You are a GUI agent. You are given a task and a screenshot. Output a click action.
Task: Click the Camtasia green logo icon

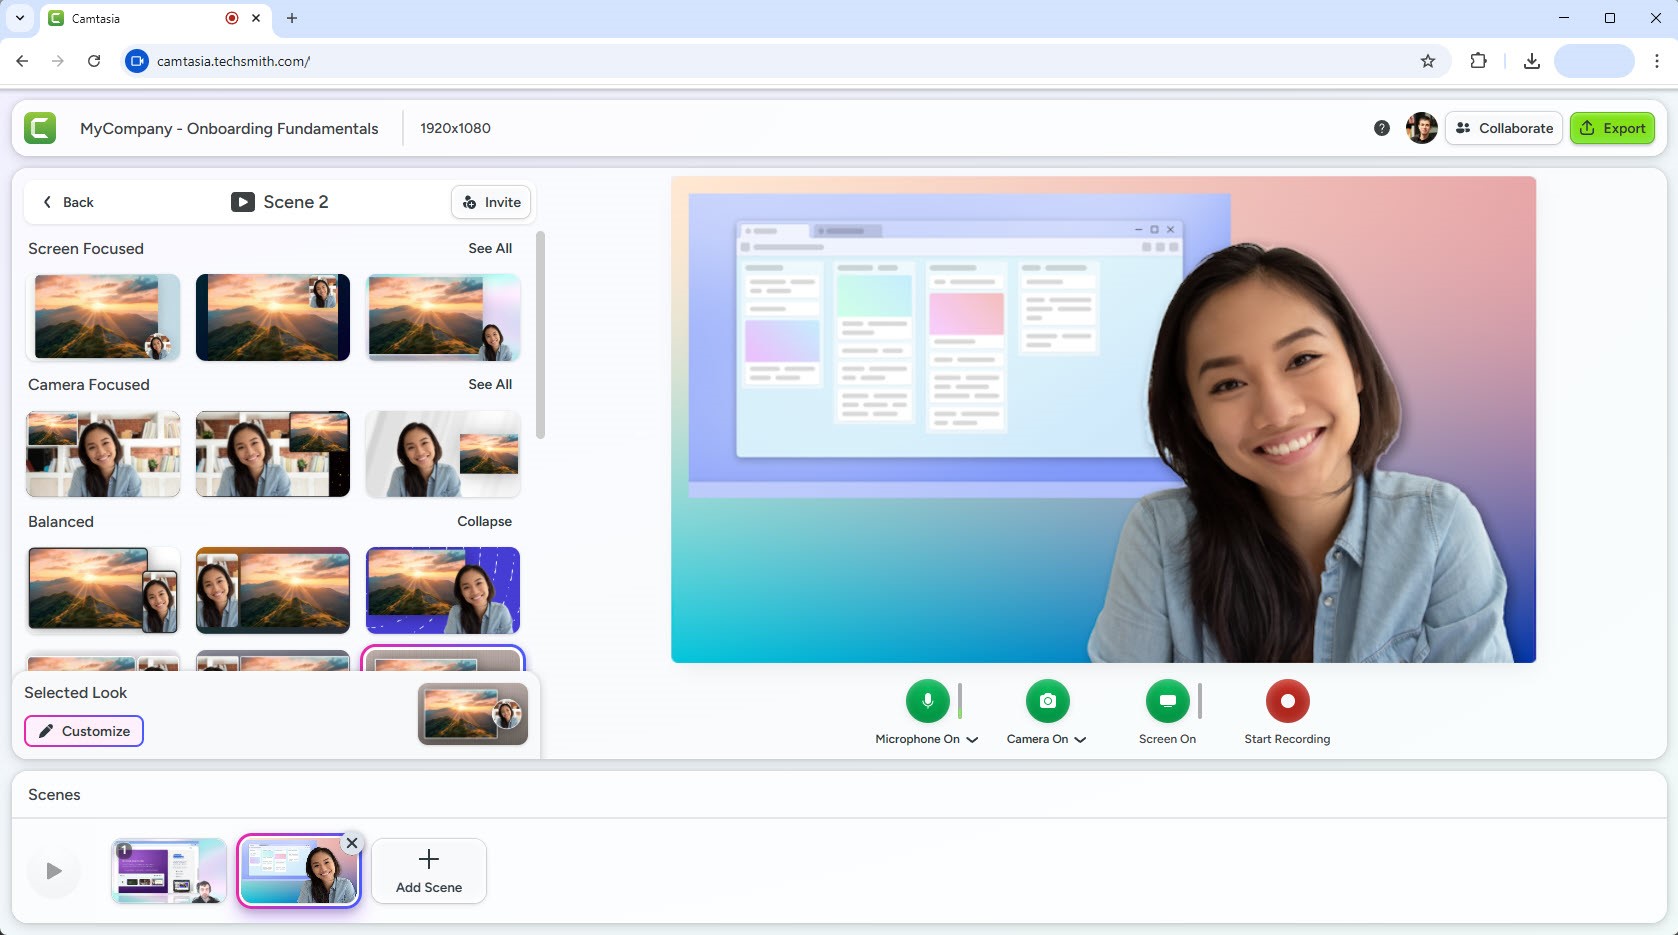coord(40,128)
